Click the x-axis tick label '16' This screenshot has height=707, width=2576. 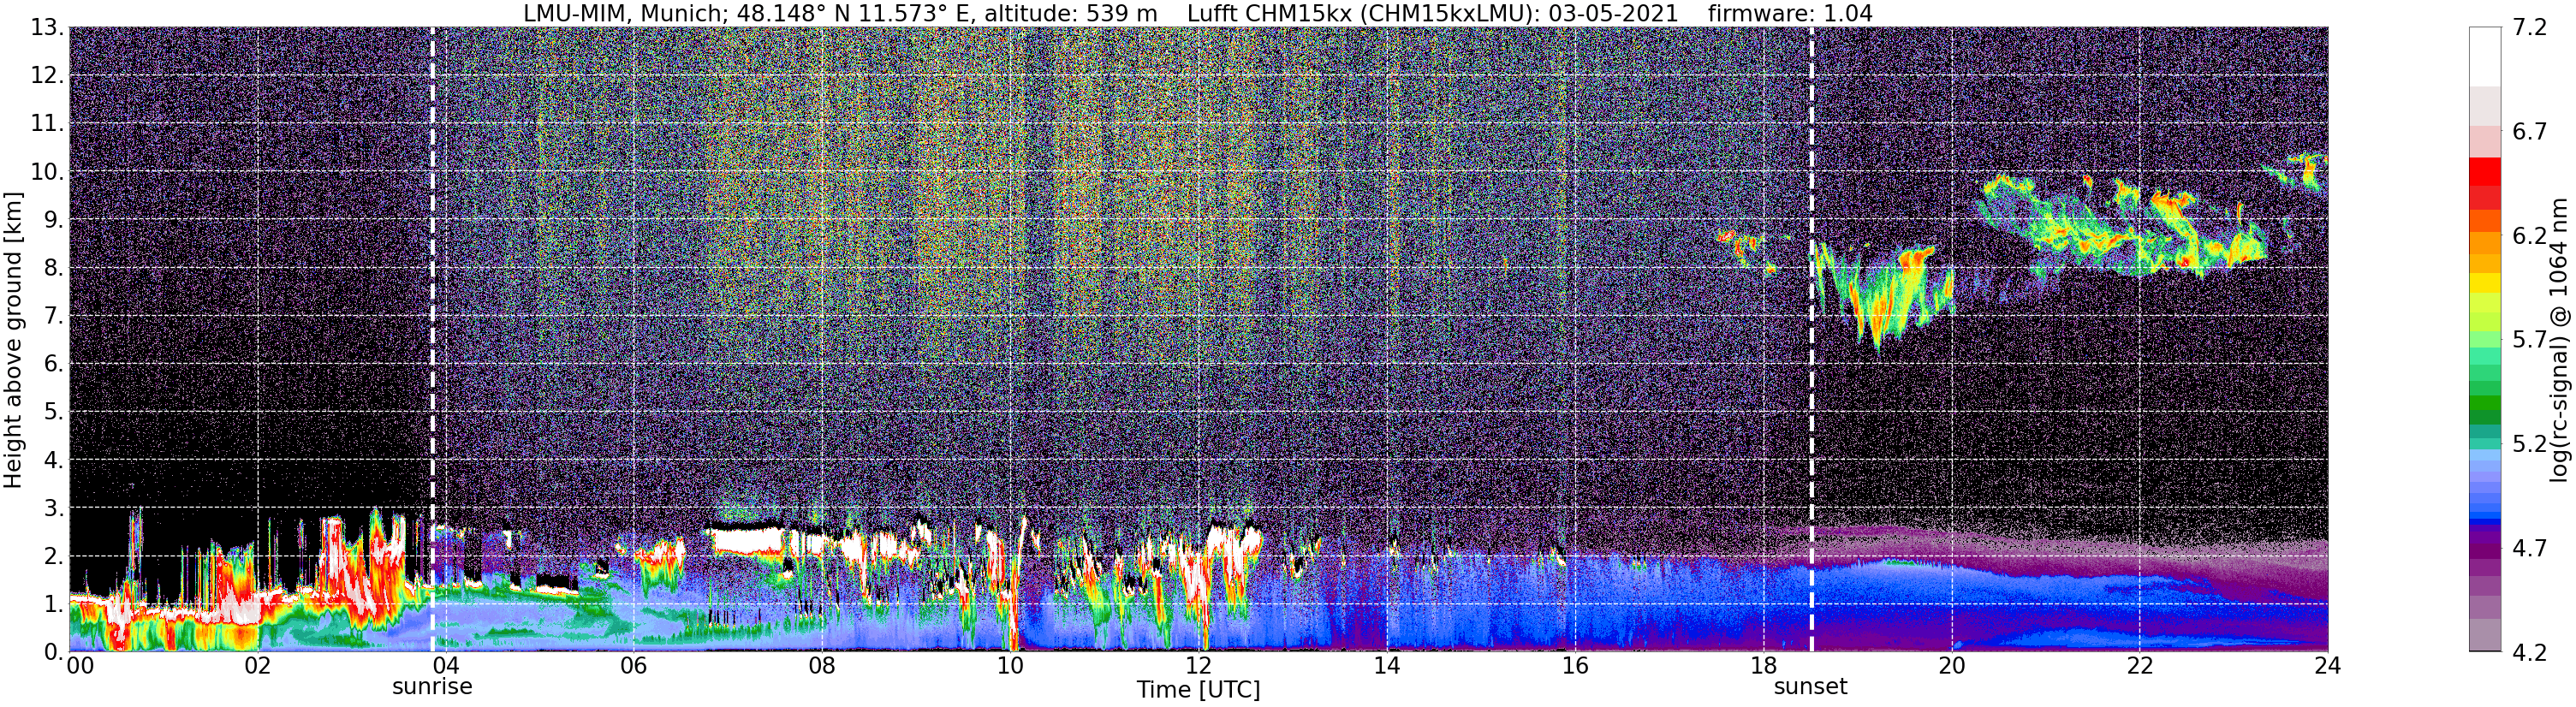point(1575,666)
